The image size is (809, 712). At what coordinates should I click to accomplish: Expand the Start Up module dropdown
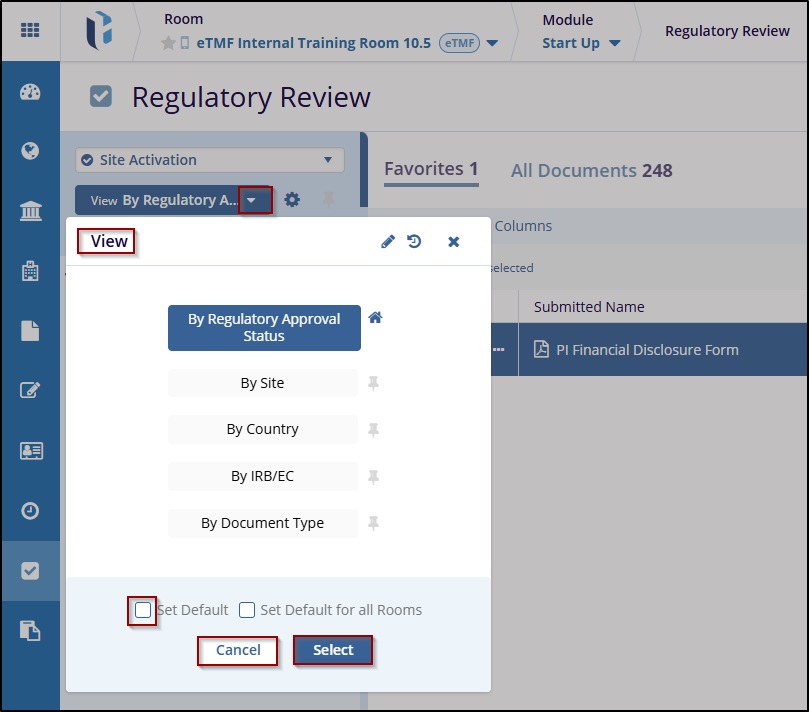[x=613, y=44]
